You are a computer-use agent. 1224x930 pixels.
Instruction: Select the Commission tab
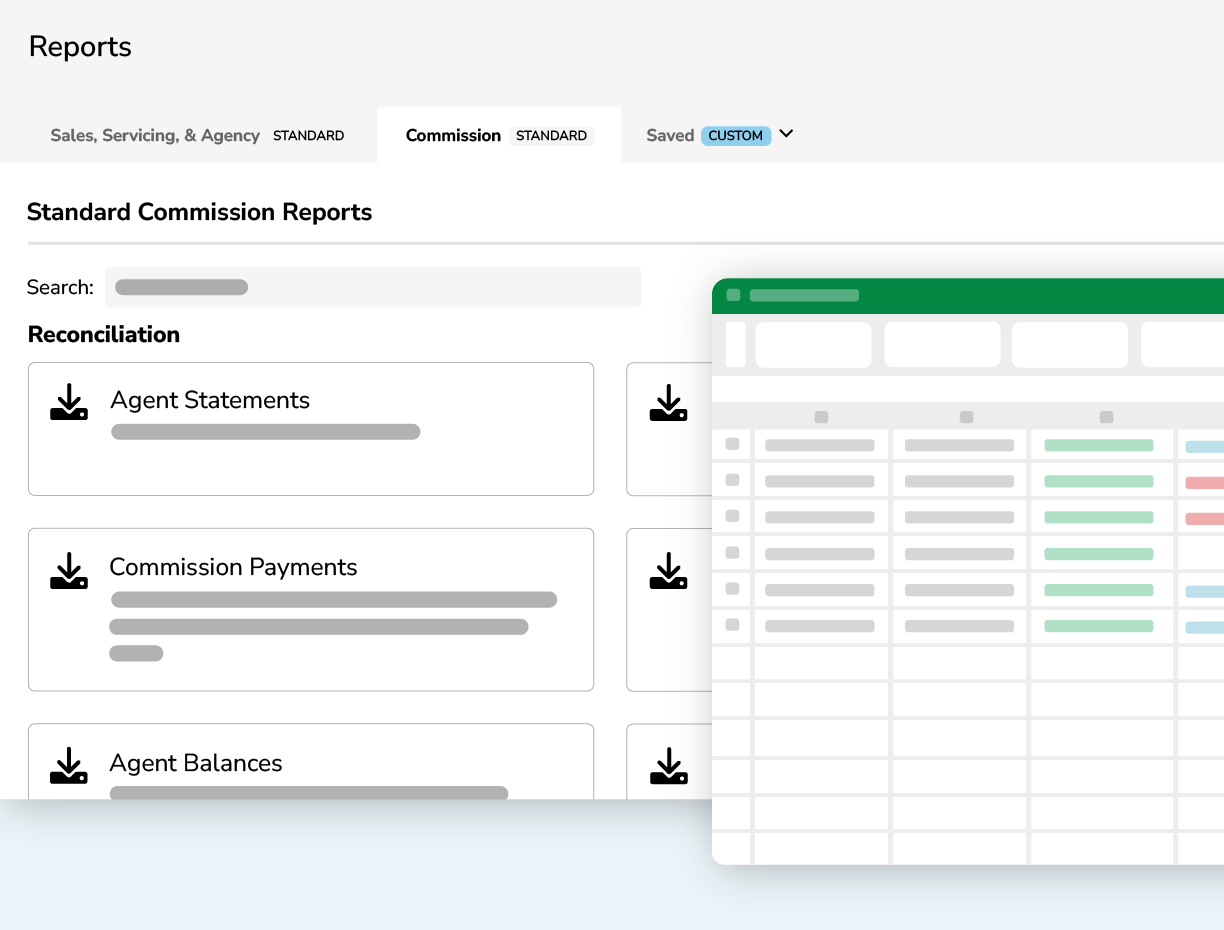pyautogui.click(x=499, y=135)
